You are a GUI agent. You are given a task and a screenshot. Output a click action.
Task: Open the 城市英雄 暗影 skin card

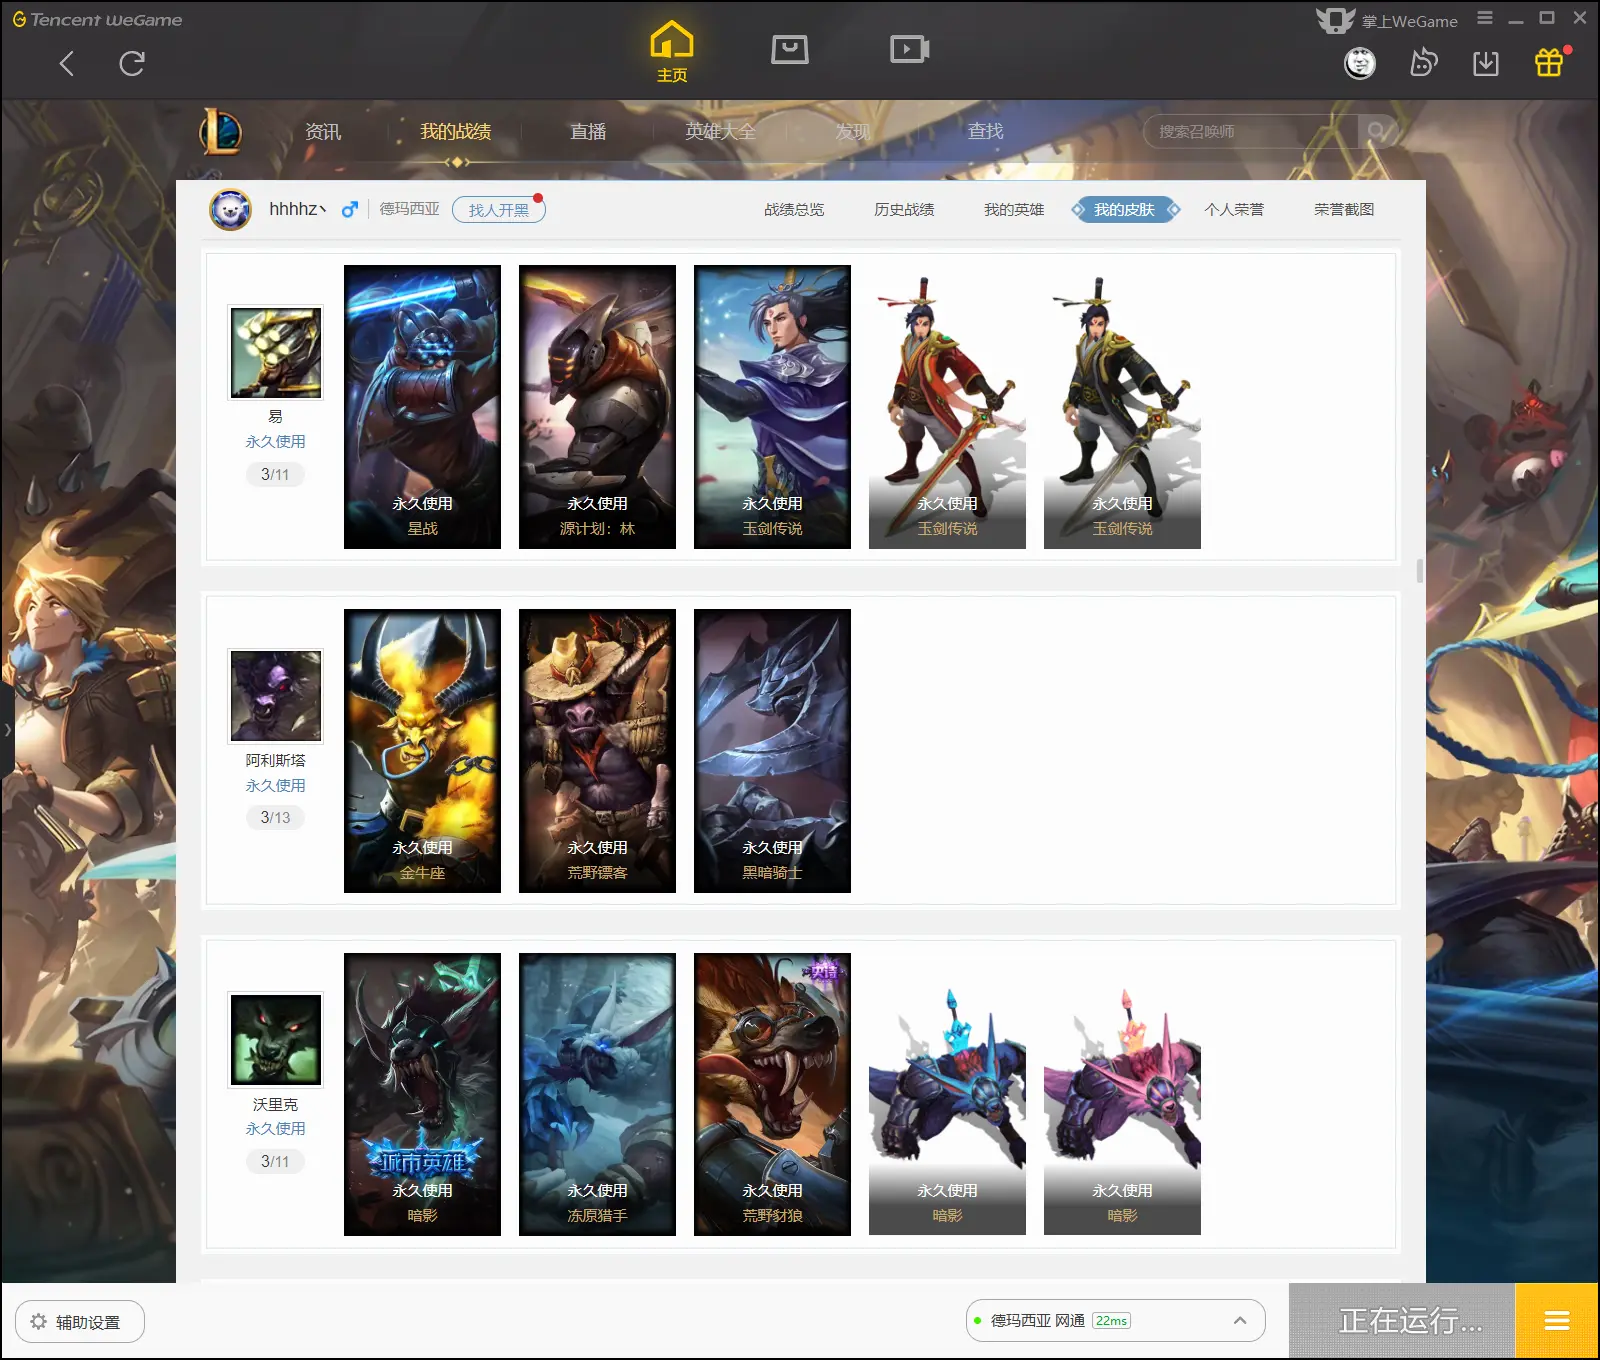pos(422,1094)
